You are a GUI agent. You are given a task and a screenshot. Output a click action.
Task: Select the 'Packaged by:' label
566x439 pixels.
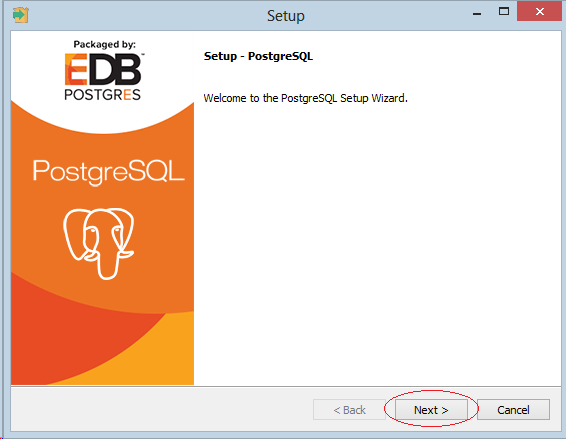[104, 44]
